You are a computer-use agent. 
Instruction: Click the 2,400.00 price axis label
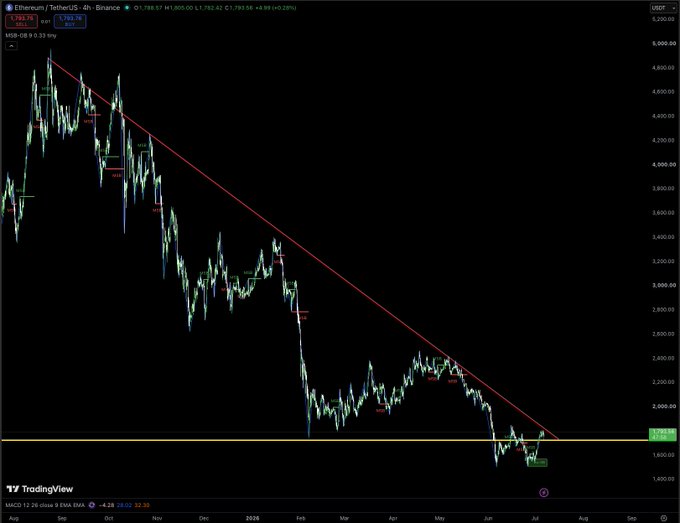coord(664,358)
